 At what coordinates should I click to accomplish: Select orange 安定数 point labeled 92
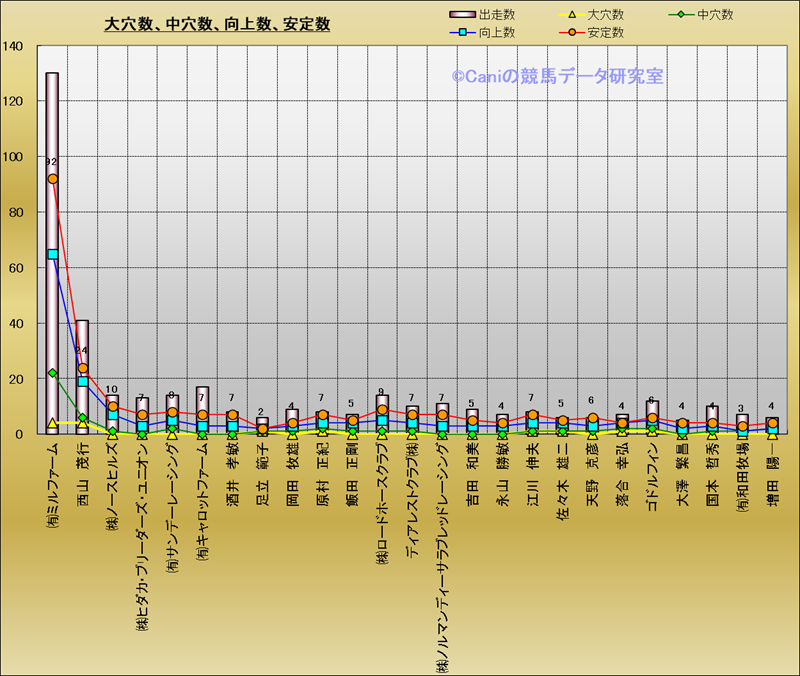pos(52,179)
